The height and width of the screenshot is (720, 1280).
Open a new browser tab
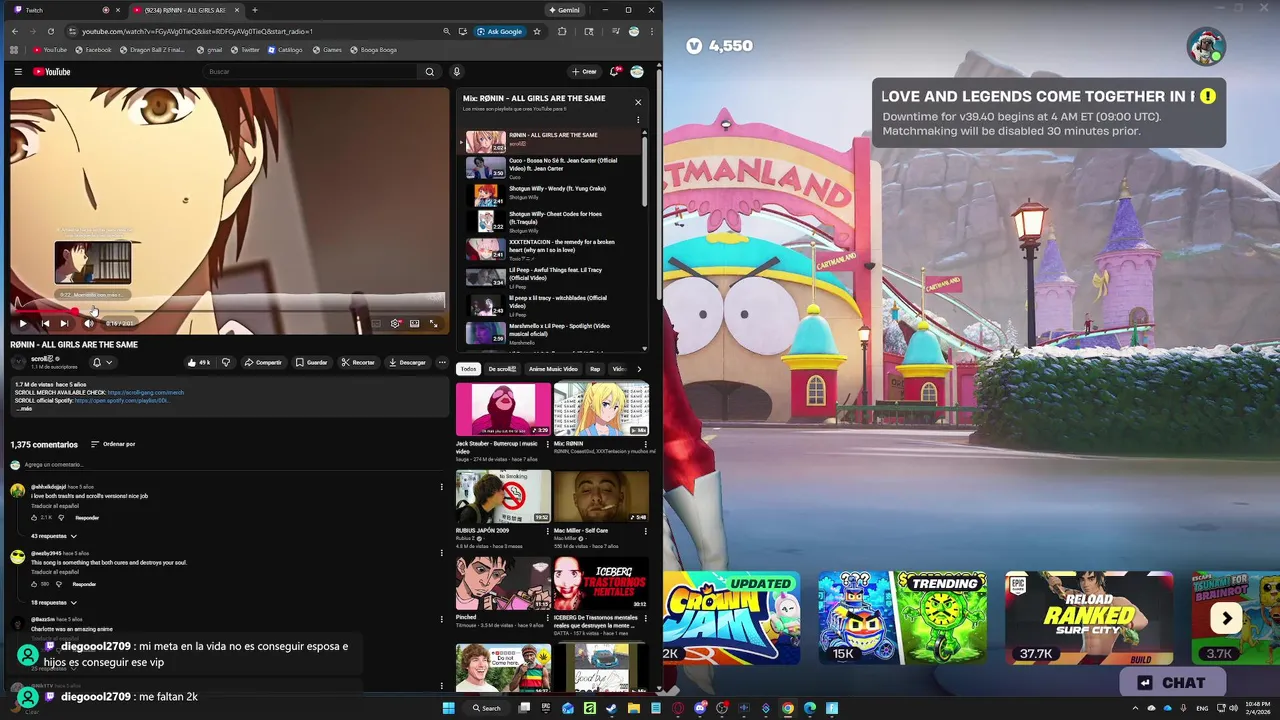point(254,10)
